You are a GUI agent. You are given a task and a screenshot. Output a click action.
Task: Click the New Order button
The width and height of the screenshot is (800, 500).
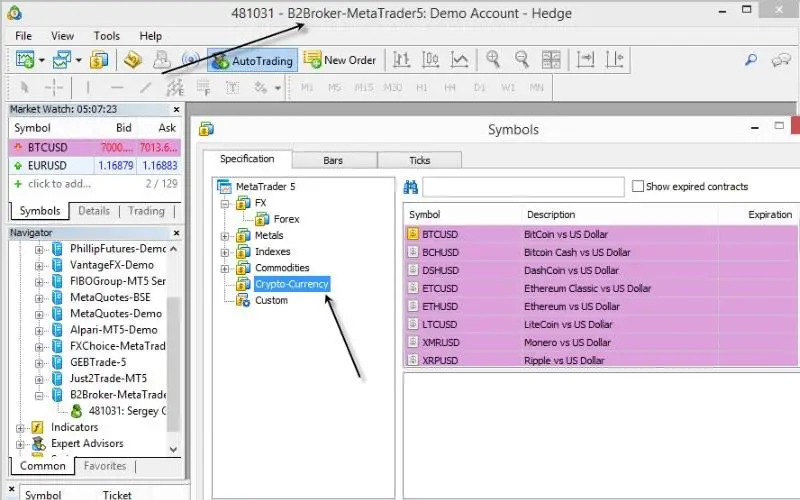click(x=340, y=60)
